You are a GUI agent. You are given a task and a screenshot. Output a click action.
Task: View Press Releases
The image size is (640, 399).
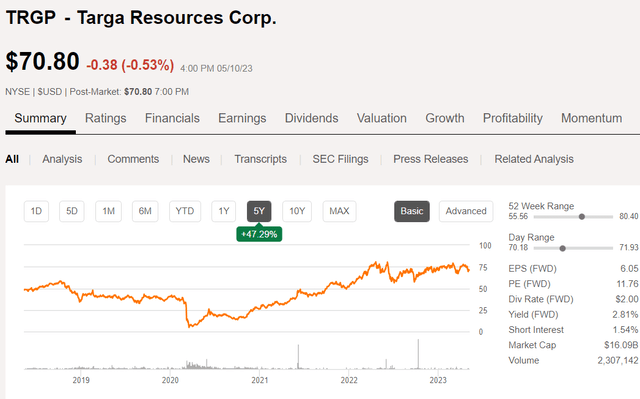tap(431, 159)
